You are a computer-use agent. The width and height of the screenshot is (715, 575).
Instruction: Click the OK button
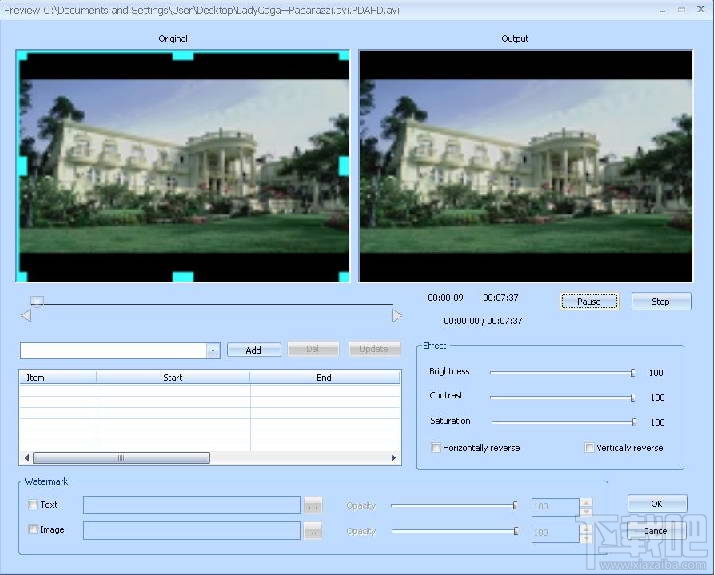pos(657,504)
